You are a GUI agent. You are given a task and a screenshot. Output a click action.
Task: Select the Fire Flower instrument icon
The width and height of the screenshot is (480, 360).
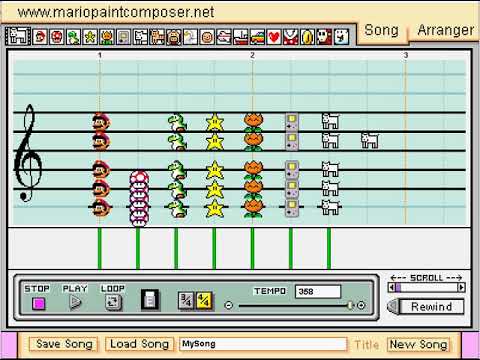(107, 37)
